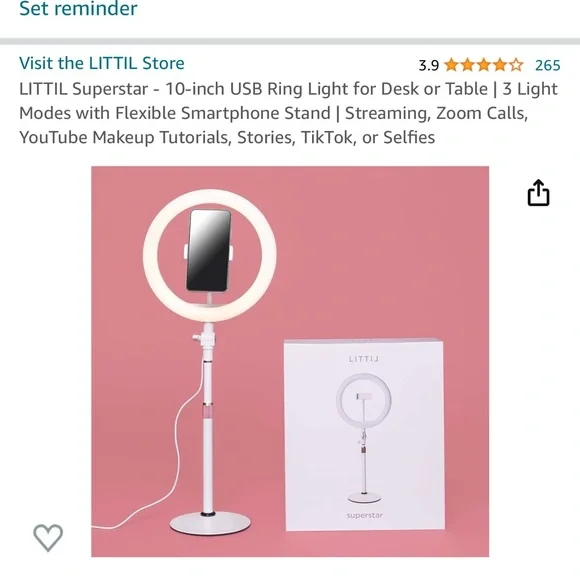
Task: Tap the adjustment knob below the ring light
Action: click(x=196, y=337)
